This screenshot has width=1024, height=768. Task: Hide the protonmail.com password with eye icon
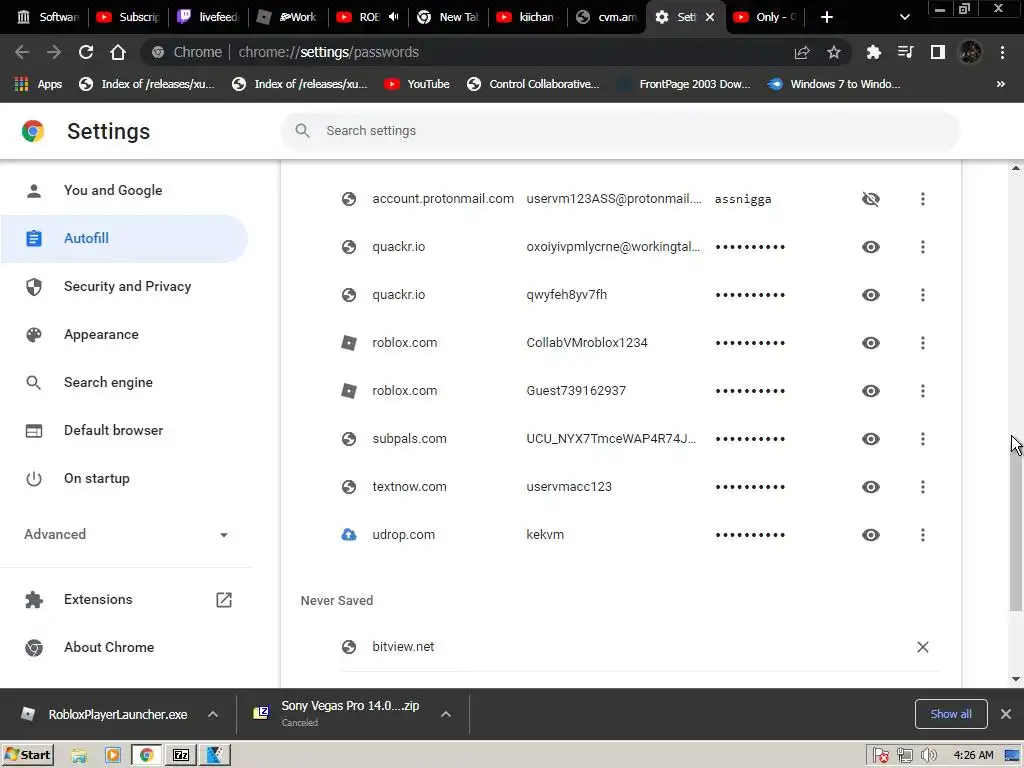click(x=871, y=199)
